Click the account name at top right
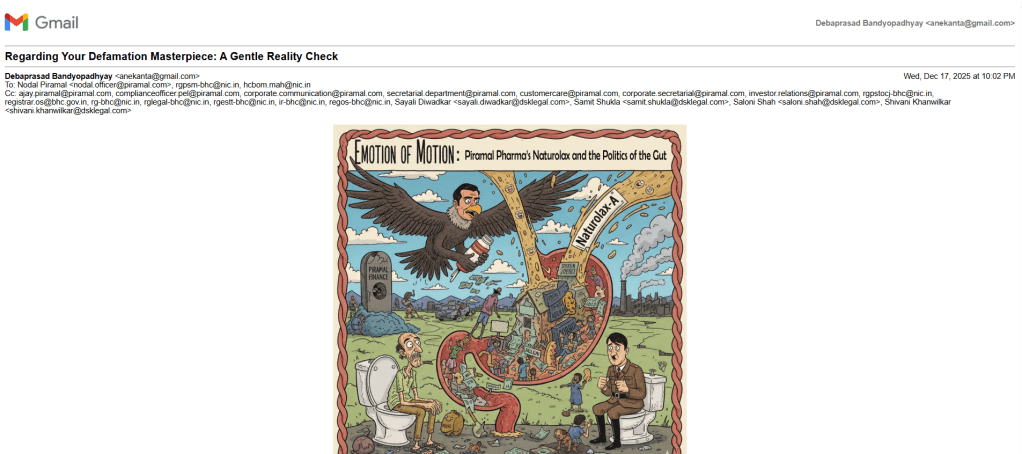The image size is (1022, 454). pos(914,23)
